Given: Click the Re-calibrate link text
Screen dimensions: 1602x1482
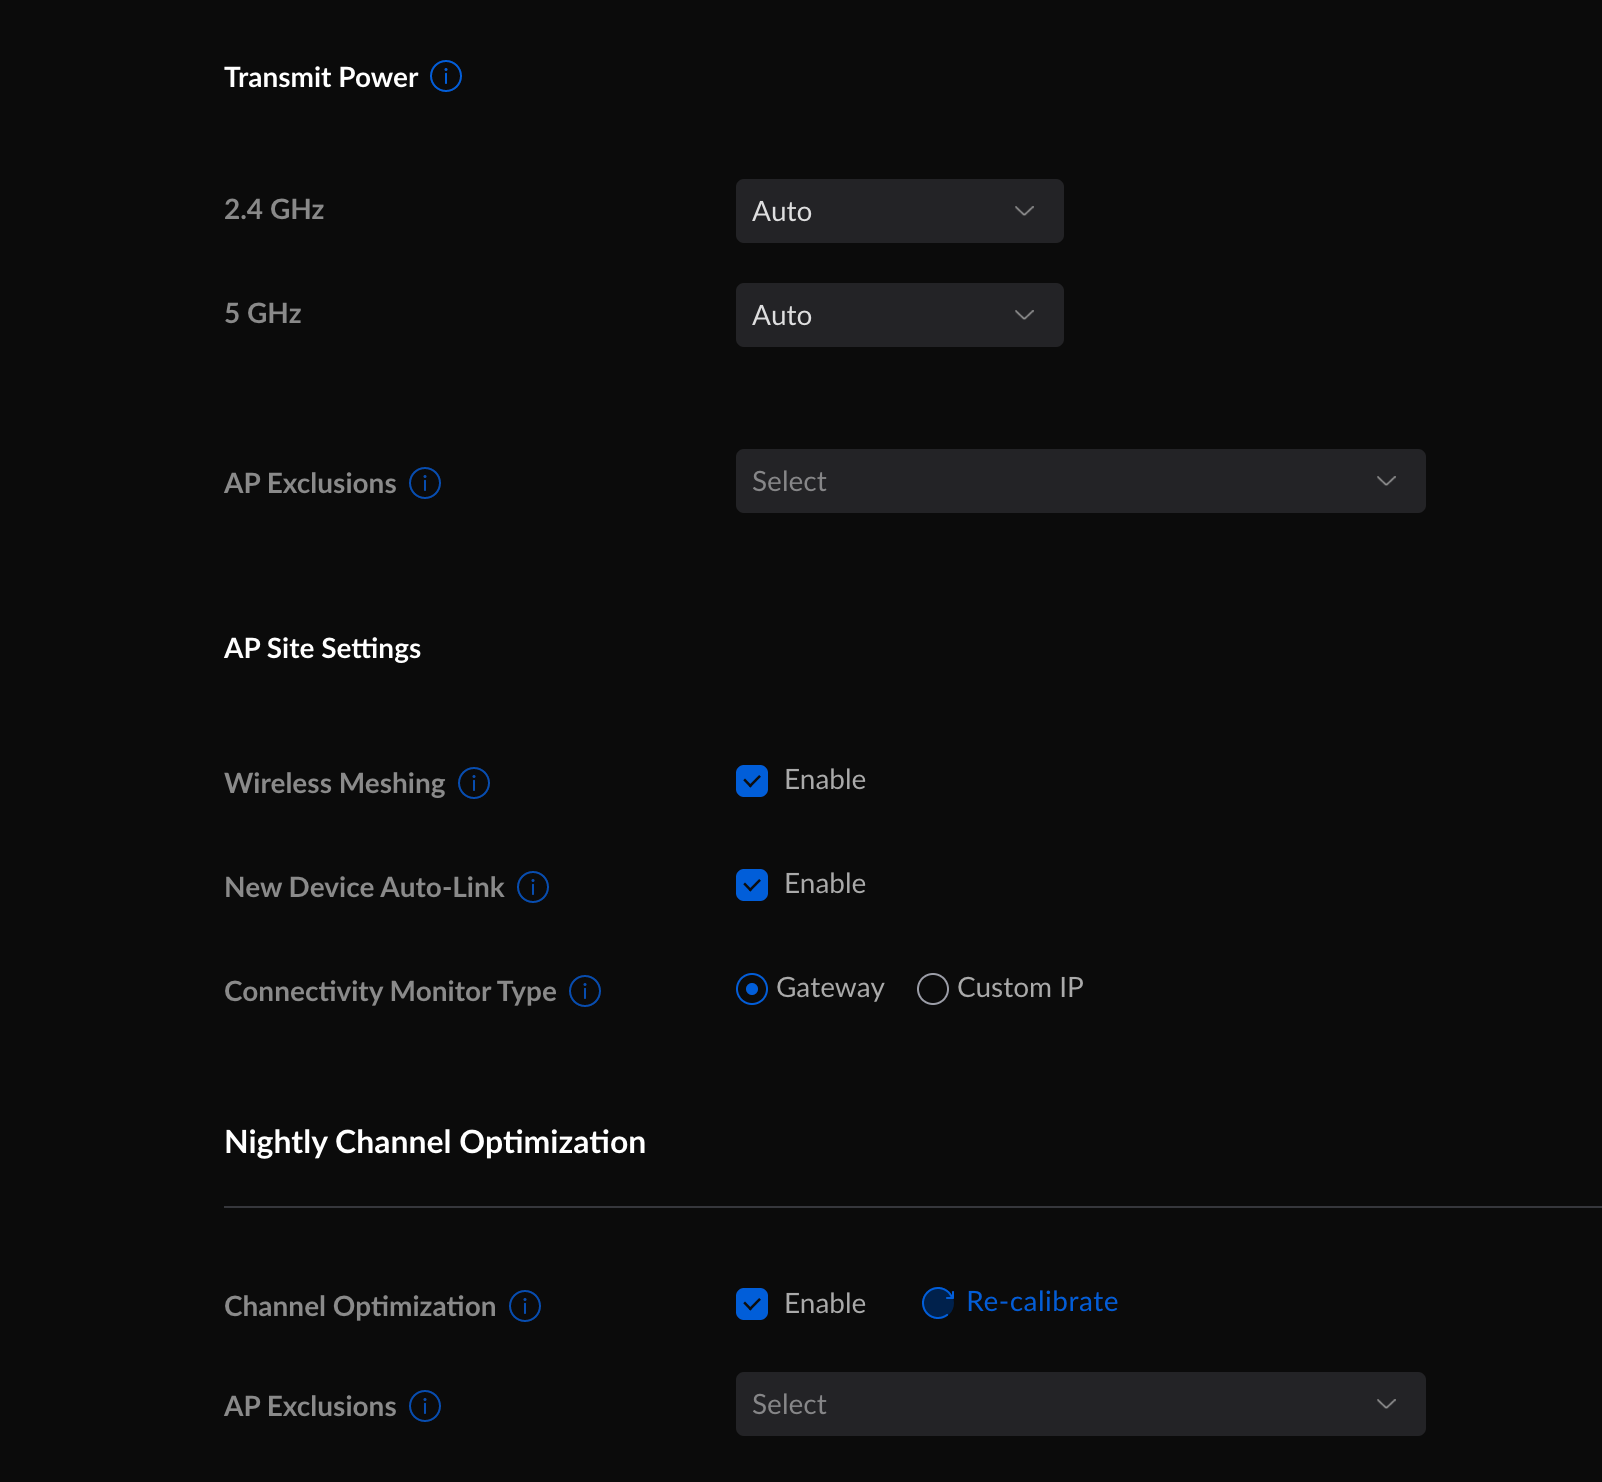Looking at the screenshot, I should click(x=1042, y=1302).
